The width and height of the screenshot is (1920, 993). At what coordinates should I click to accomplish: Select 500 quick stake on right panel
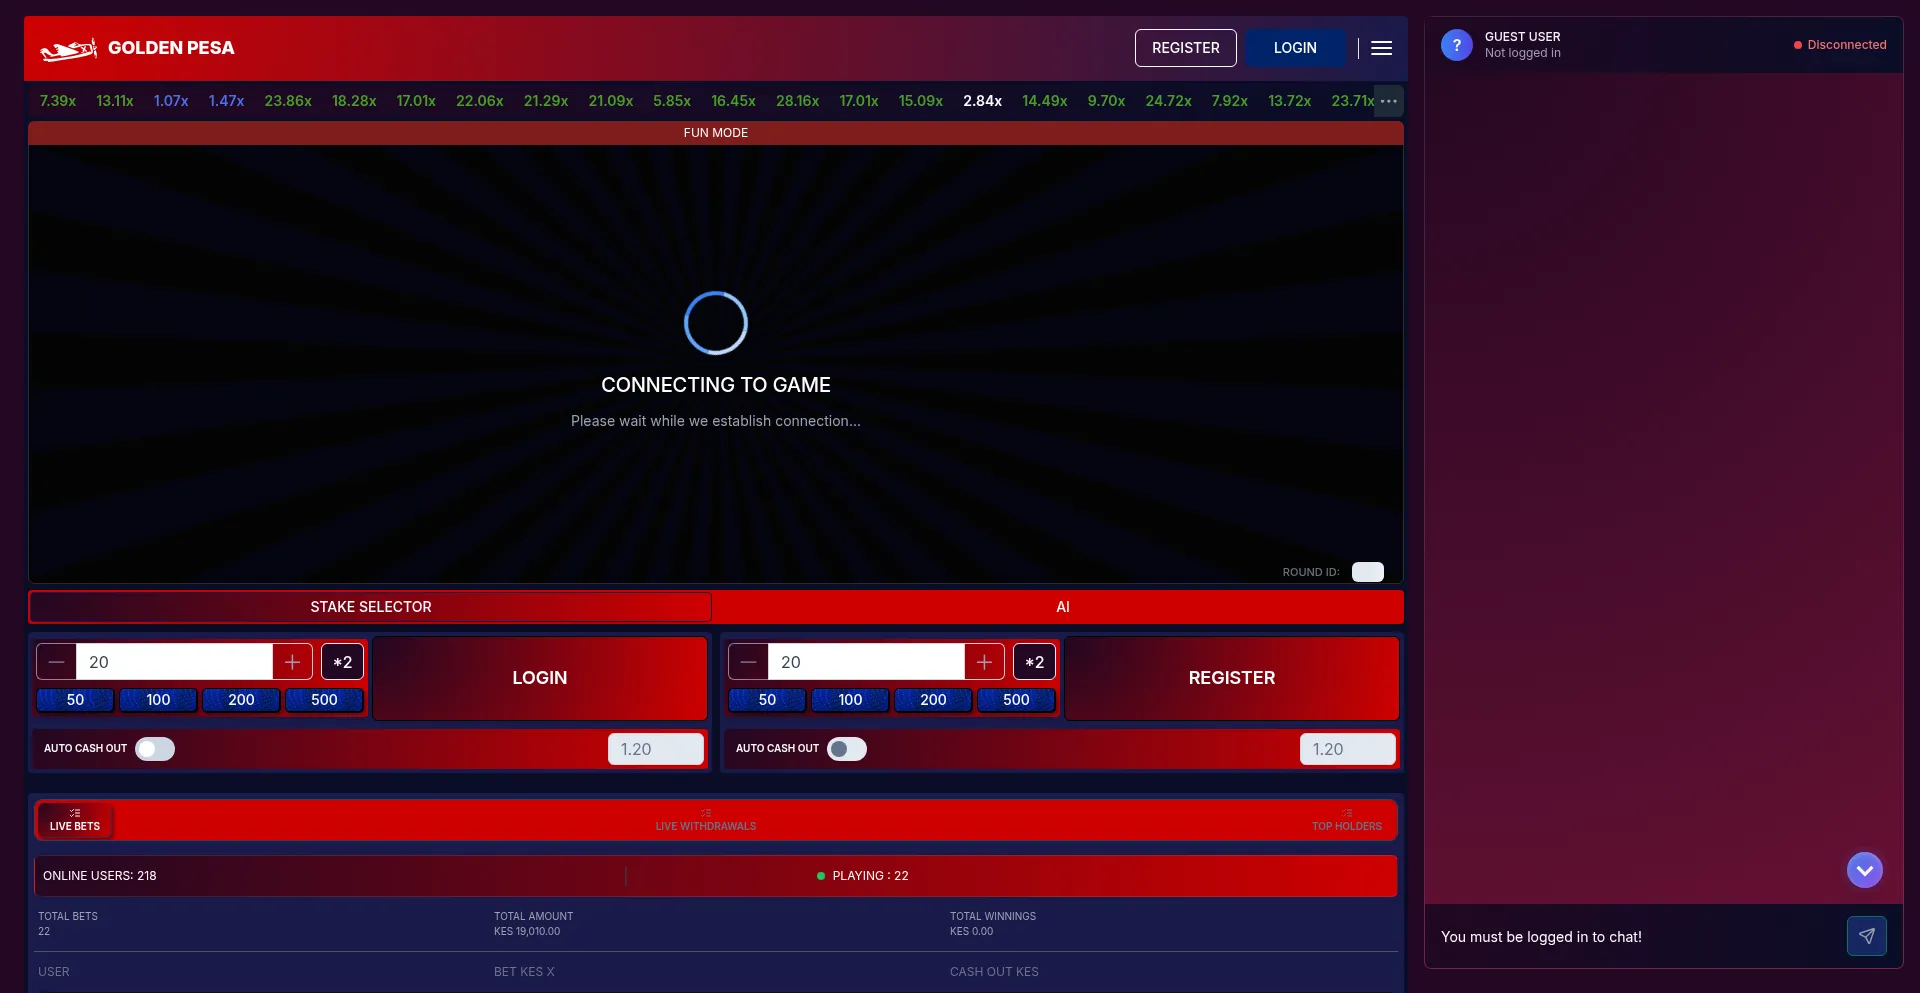click(1016, 700)
